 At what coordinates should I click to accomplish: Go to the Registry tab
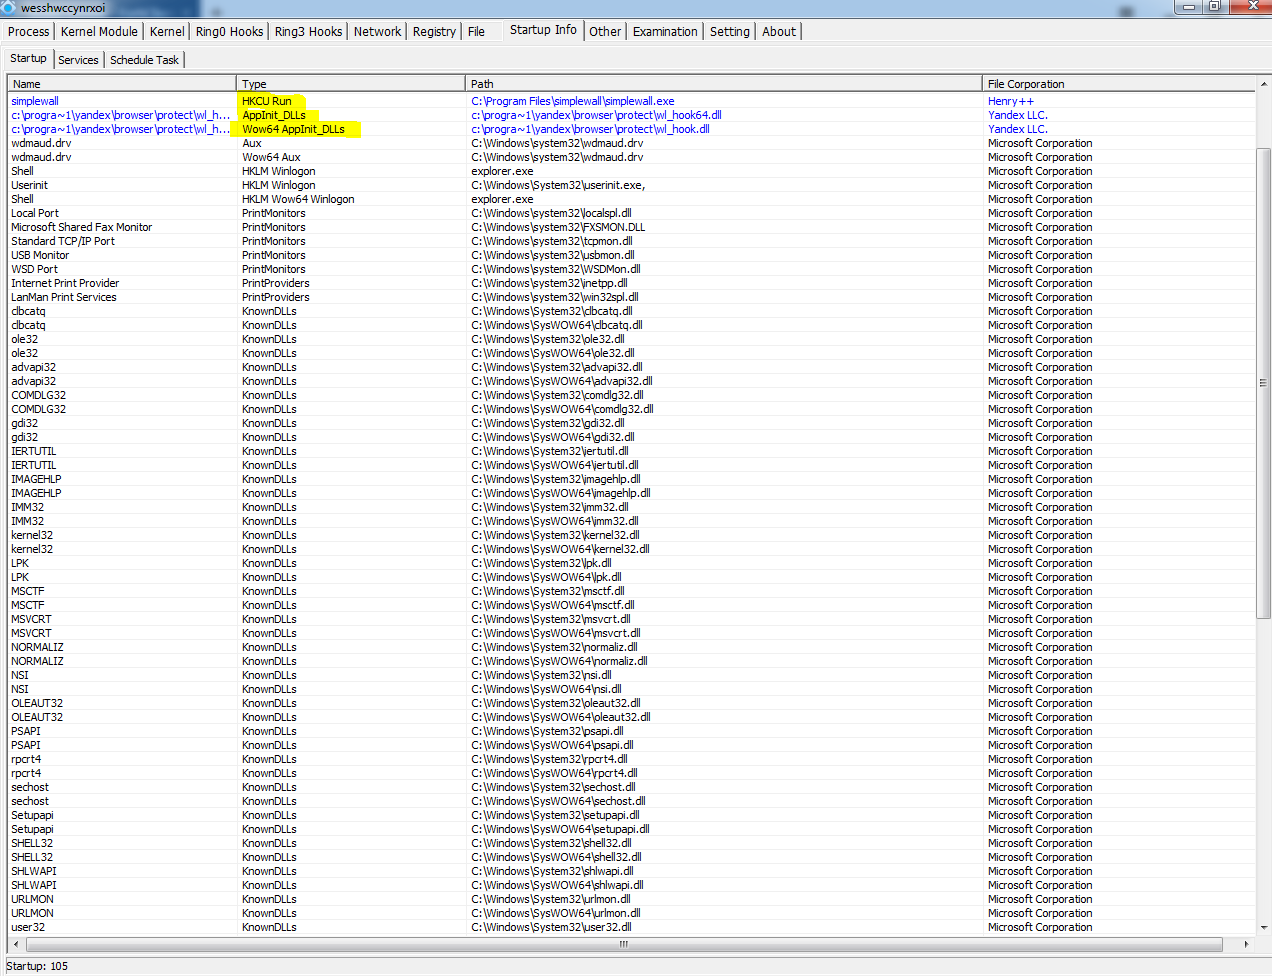434,31
